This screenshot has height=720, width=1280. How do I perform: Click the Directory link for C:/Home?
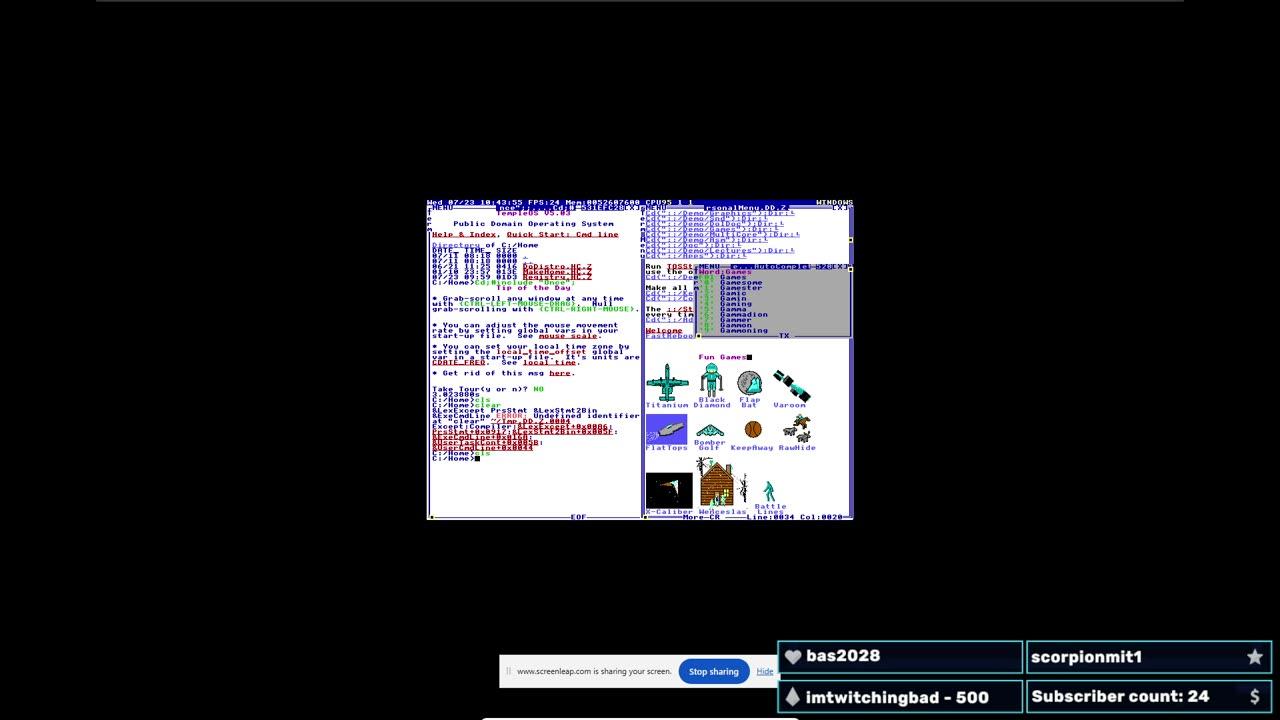(x=456, y=245)
